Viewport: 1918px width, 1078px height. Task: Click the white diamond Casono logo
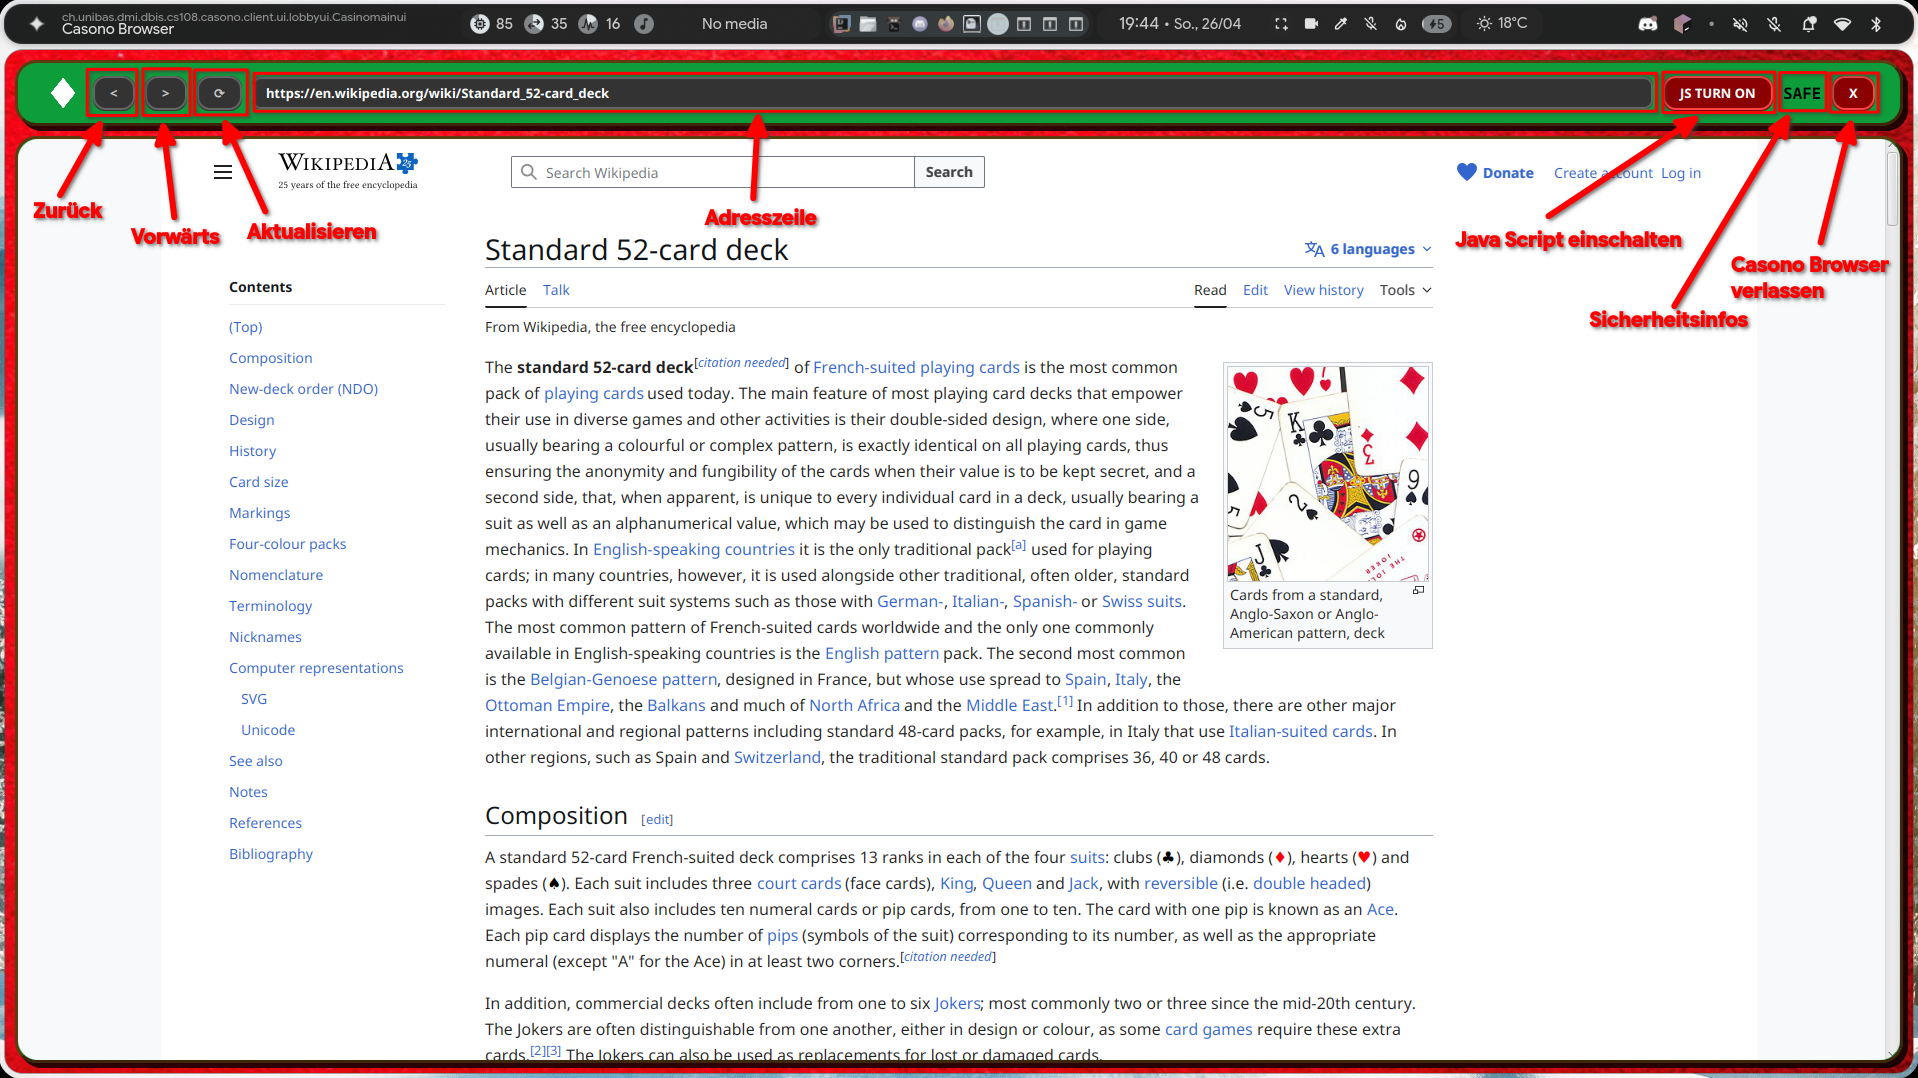(63, 93)
